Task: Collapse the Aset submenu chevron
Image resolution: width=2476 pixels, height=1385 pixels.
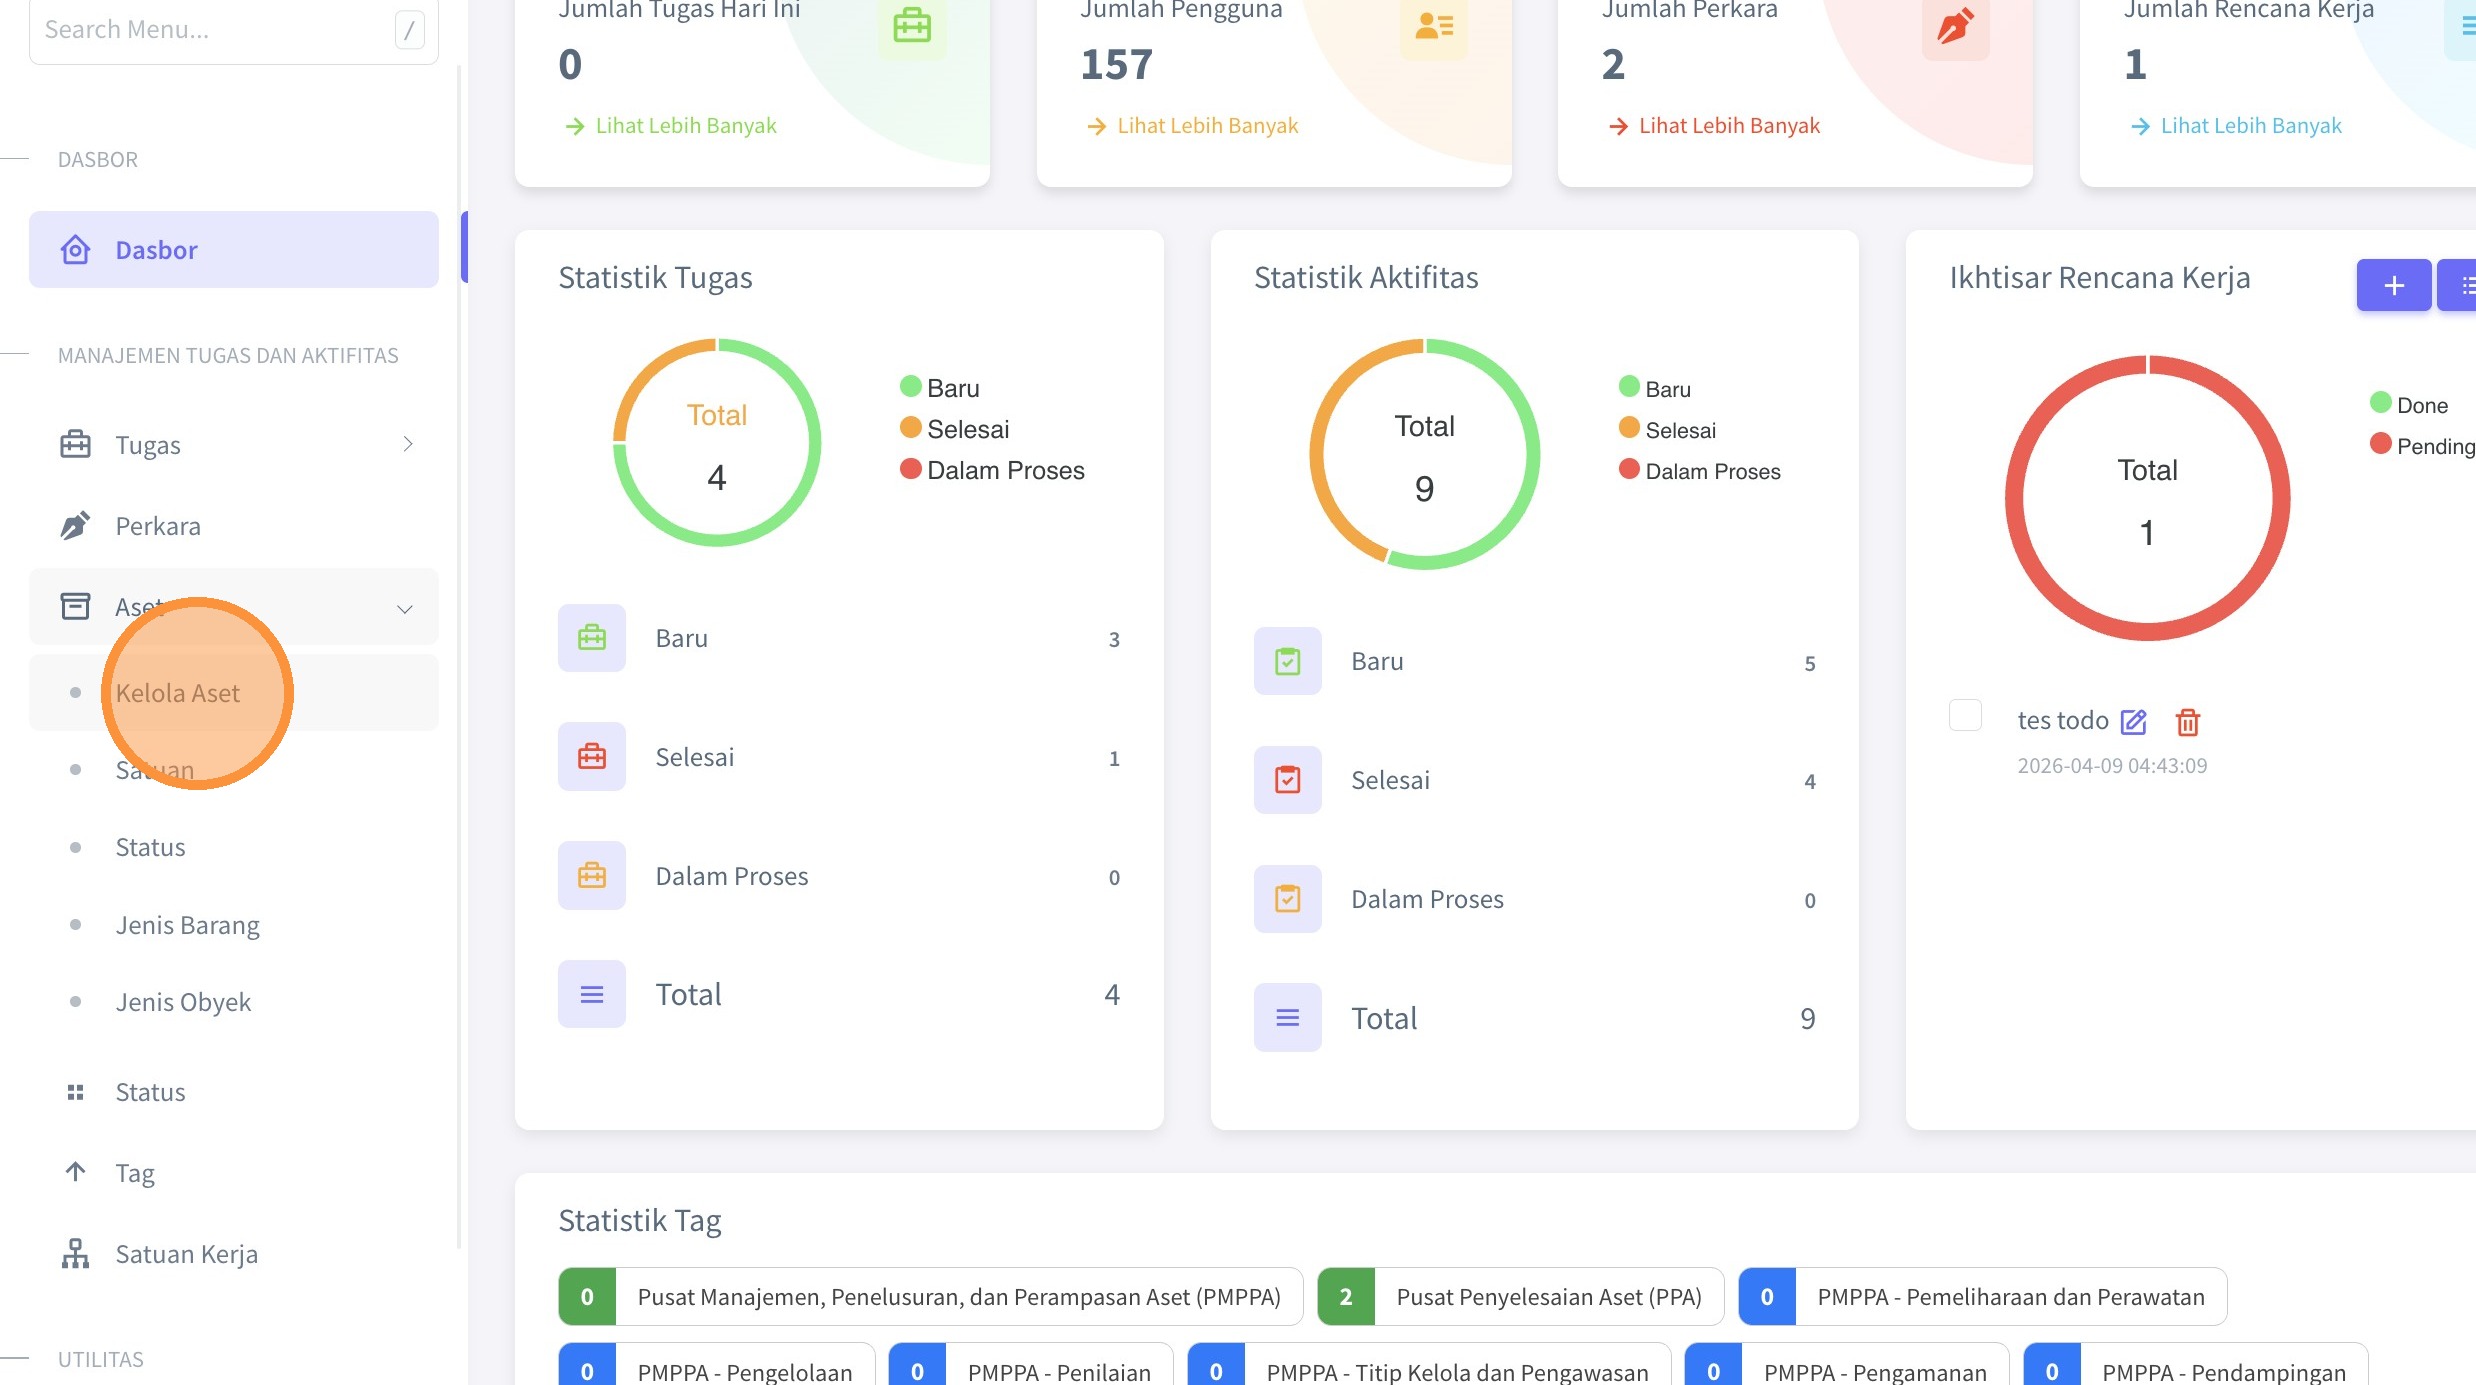Action: [405, 608]
